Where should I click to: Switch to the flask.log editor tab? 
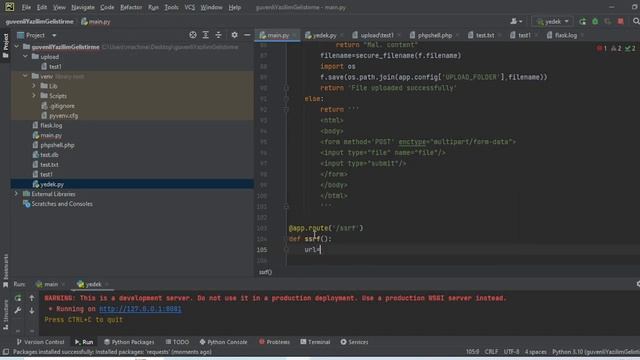pos(562,35)
